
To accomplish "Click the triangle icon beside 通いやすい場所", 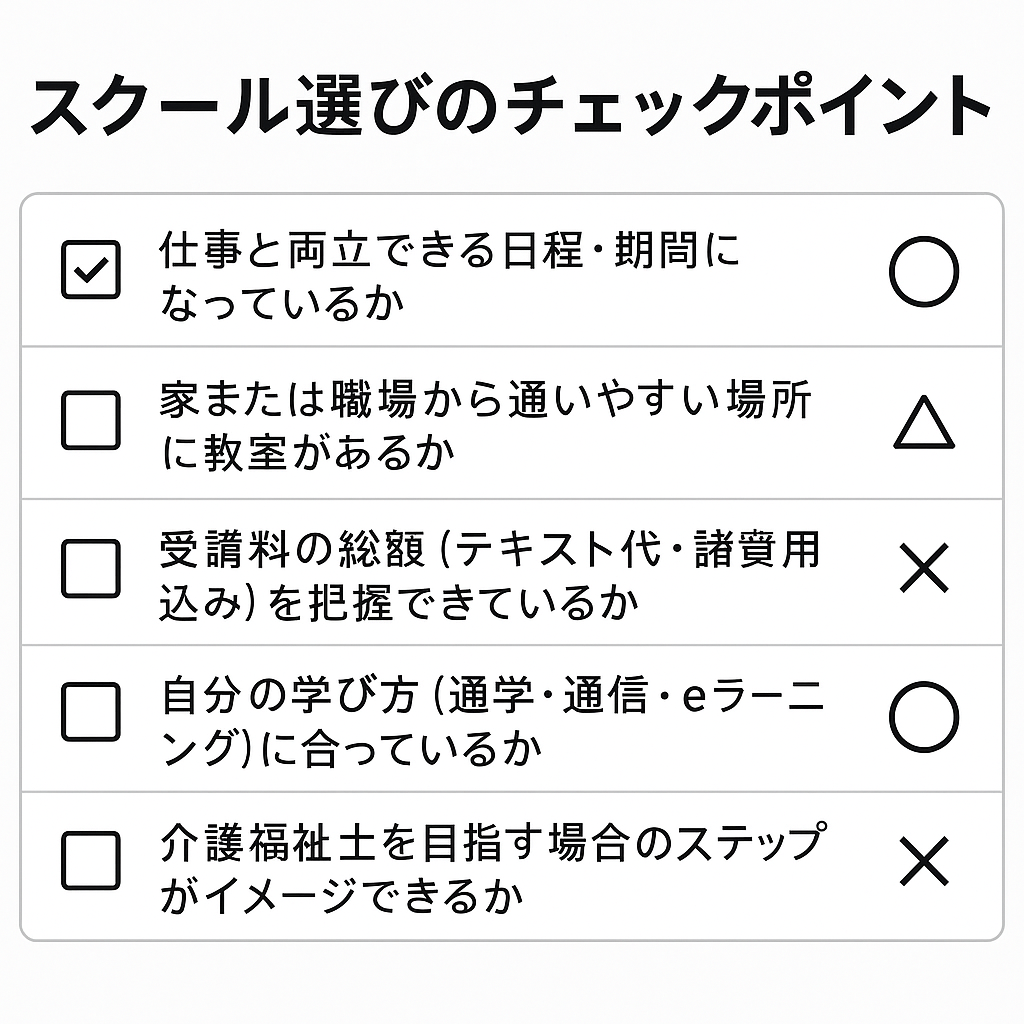I will pyautogui.click(x=923, y=423).
